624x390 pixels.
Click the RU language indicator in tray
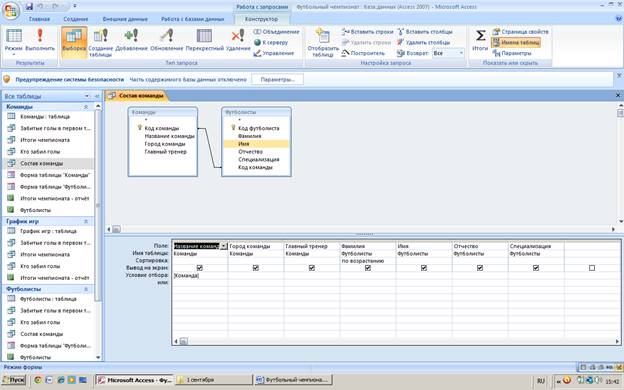pos(541,381)
